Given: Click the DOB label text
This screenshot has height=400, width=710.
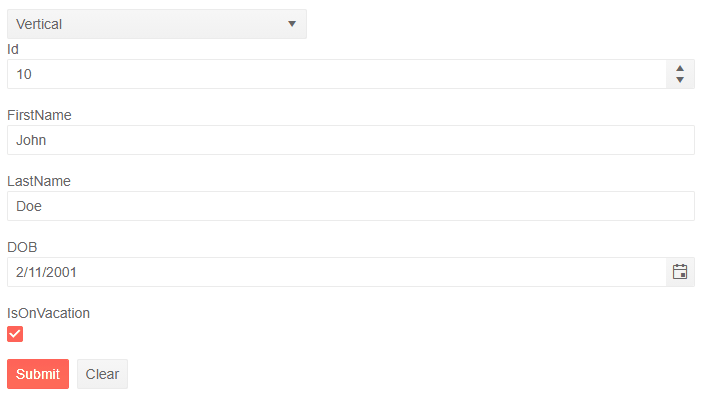Looking at the screenshot, I should (22, 247).
